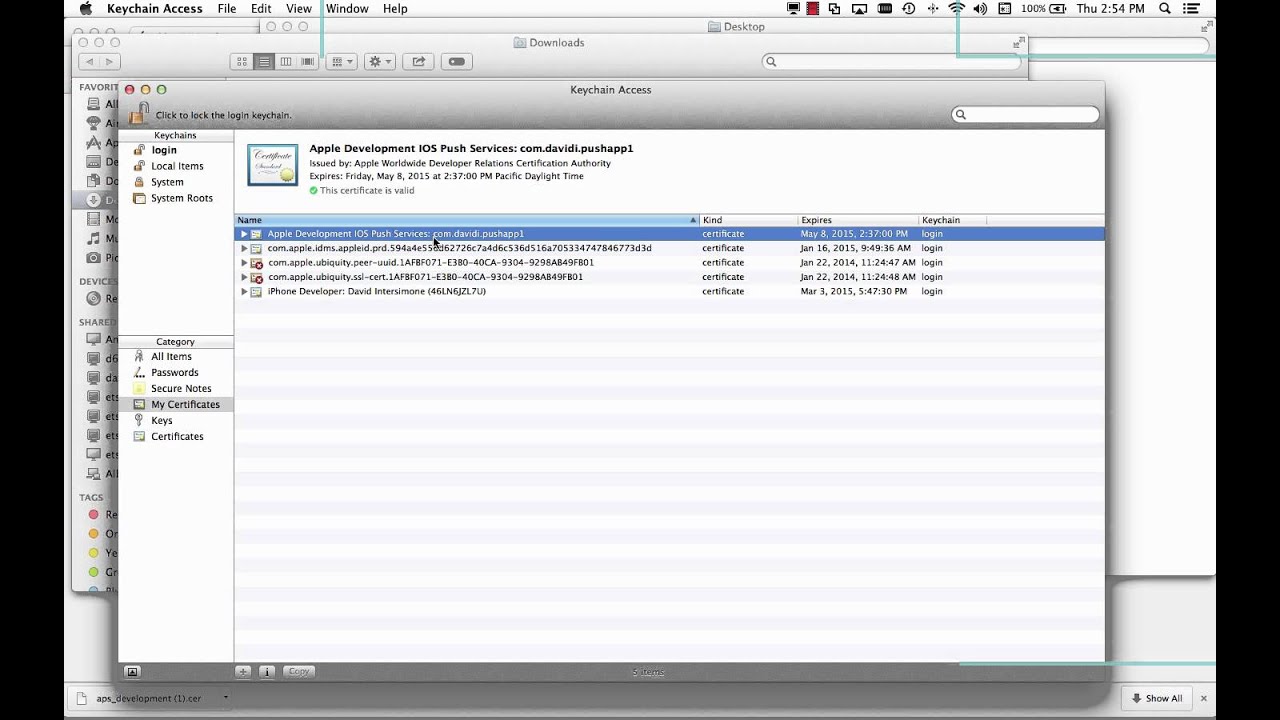Show the Passwords category

click(174, 372)
